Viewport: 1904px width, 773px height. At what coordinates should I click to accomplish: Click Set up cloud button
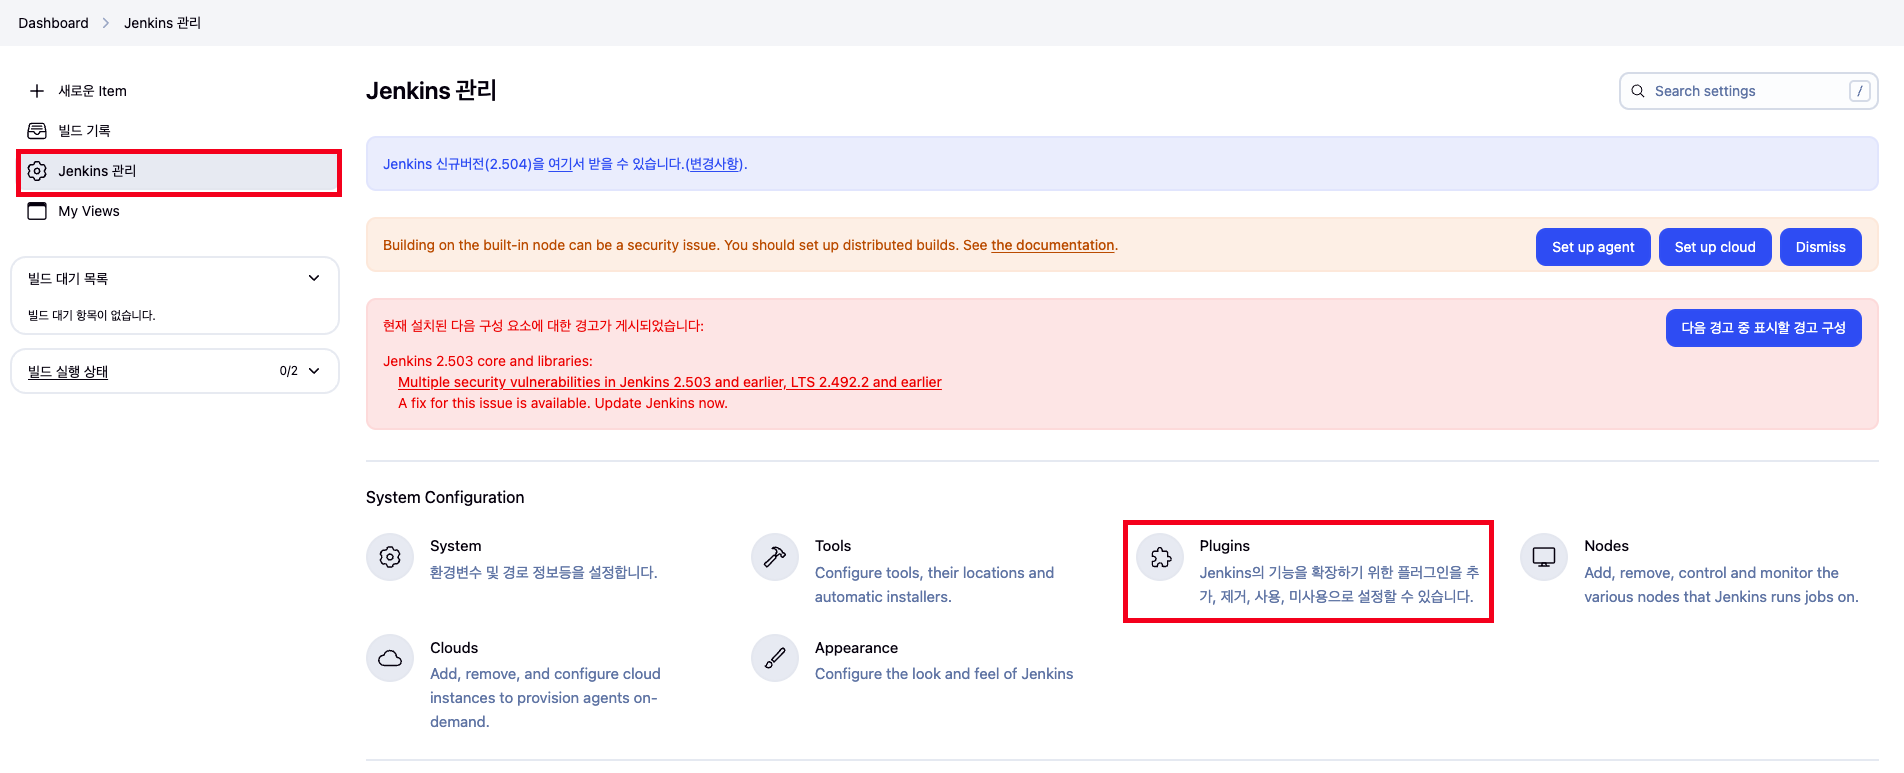coord(1715,247)
